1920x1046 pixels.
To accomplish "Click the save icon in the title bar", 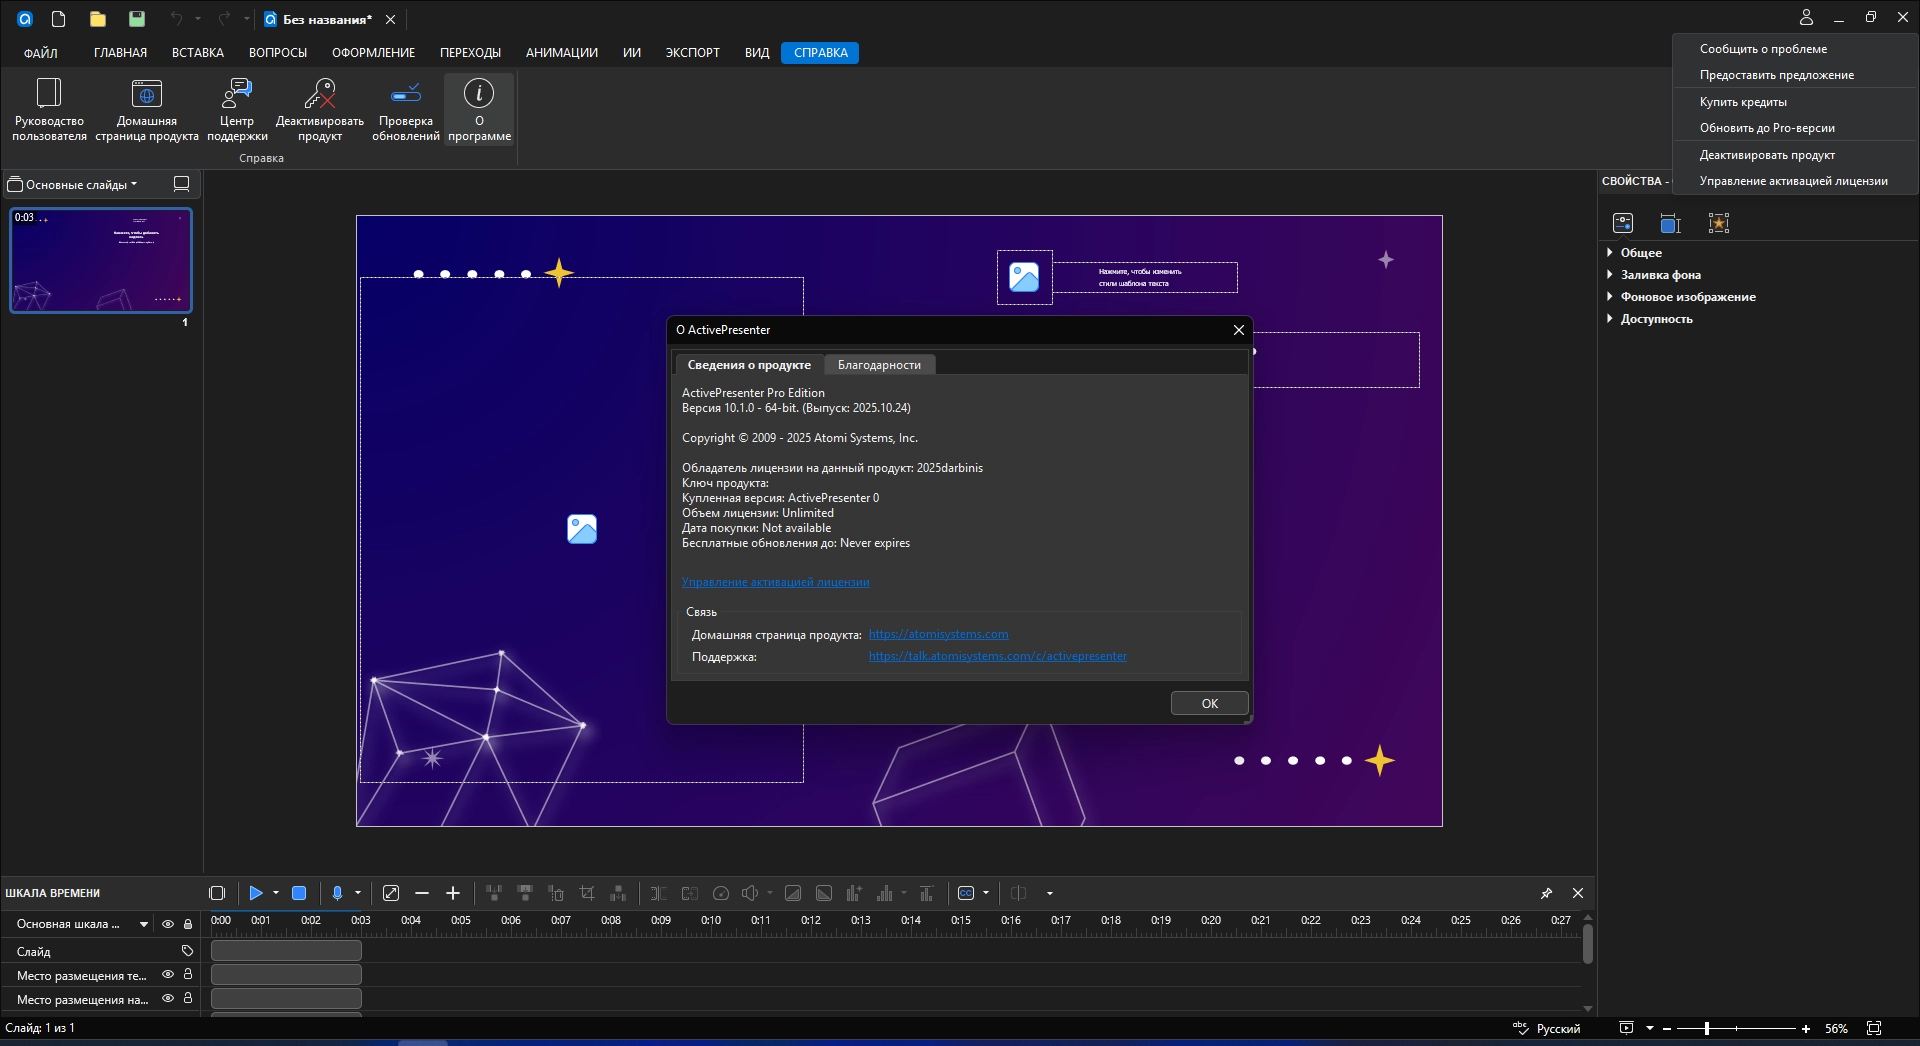I will [x=137, y=19].
